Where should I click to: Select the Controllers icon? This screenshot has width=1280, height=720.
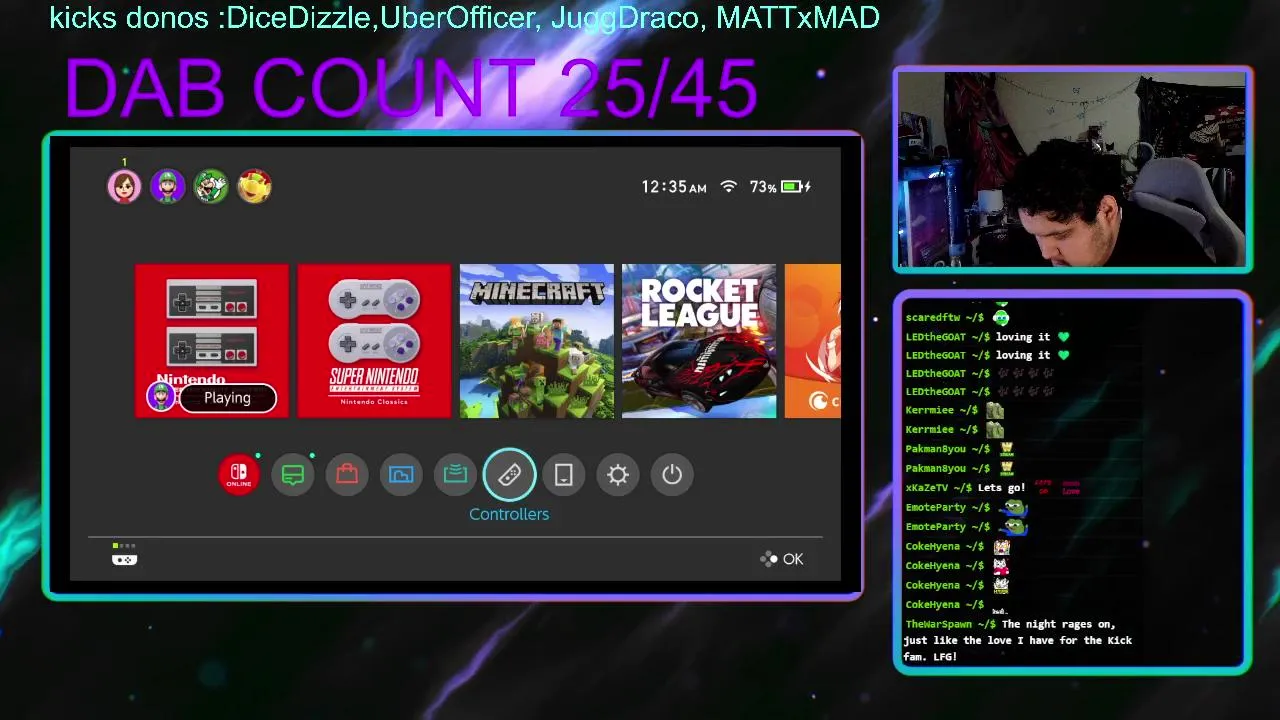pyautogui.click(x=509, y=474)
